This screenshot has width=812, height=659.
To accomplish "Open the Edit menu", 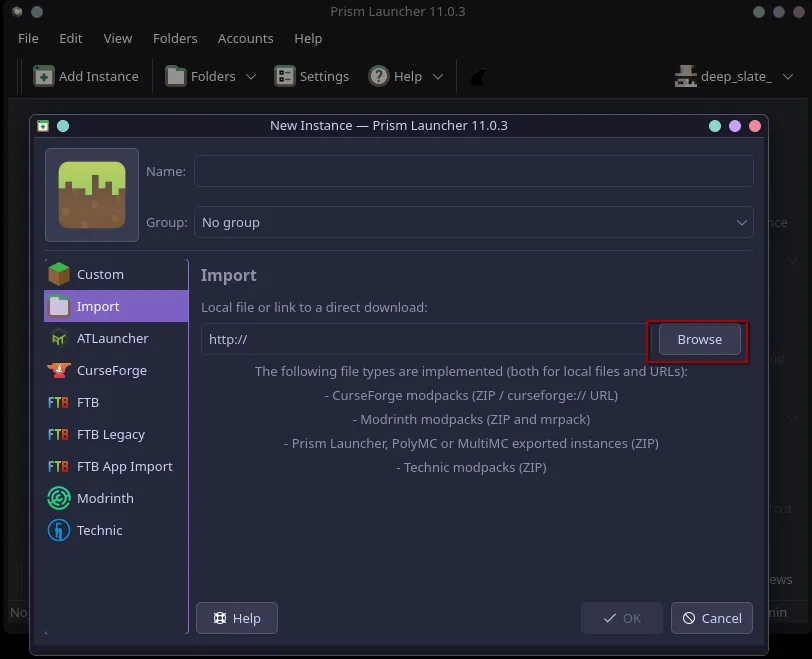I will coord(70,38).
